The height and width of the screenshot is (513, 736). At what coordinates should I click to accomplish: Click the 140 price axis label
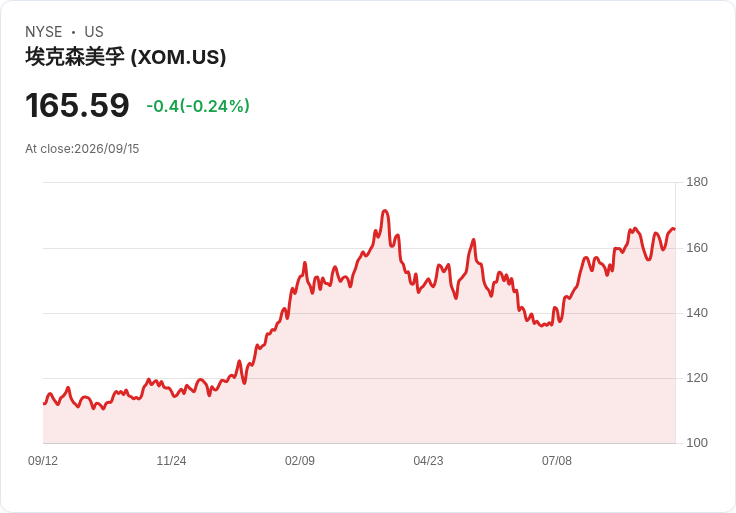click(x=697, y=313)
